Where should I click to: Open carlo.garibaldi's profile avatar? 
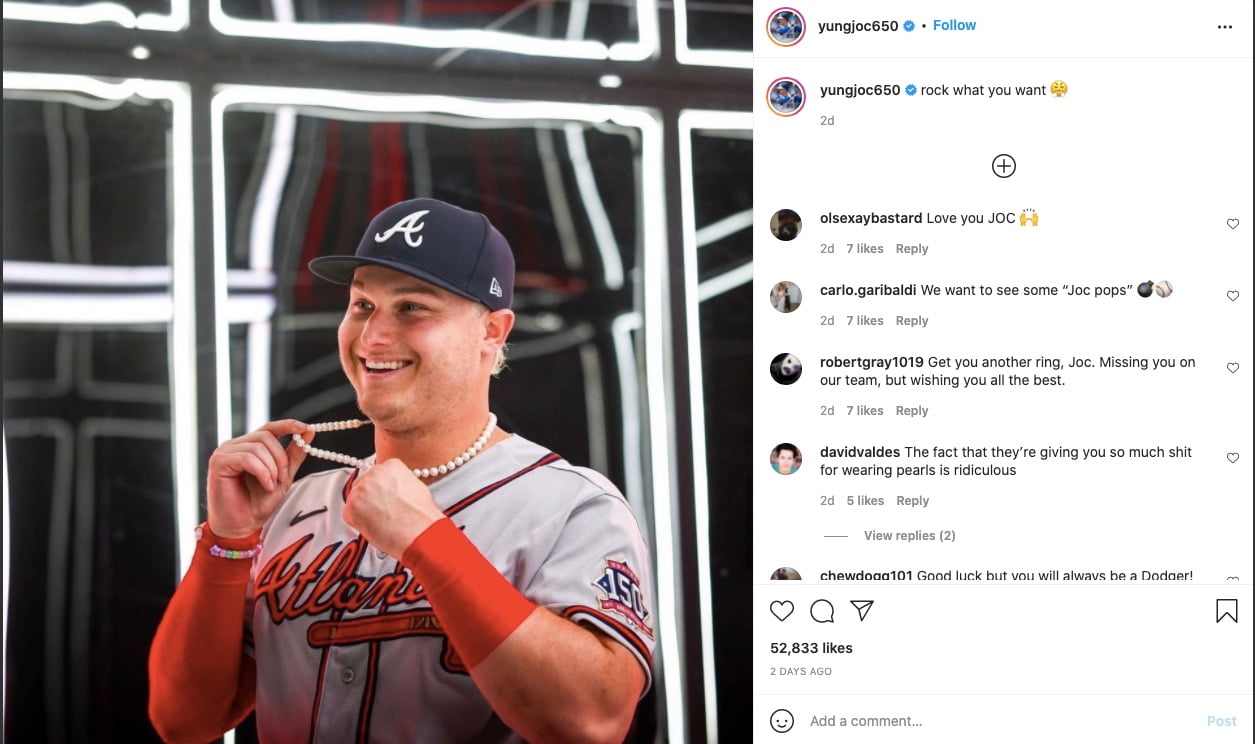click(786, 297)
